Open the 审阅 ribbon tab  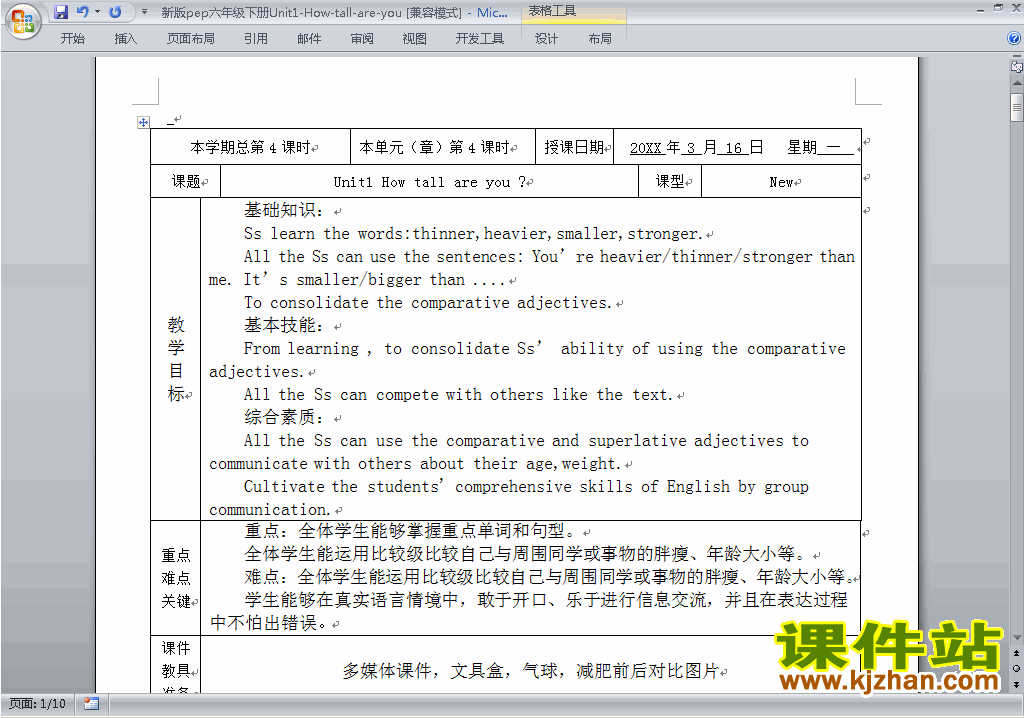pos(362,39)
